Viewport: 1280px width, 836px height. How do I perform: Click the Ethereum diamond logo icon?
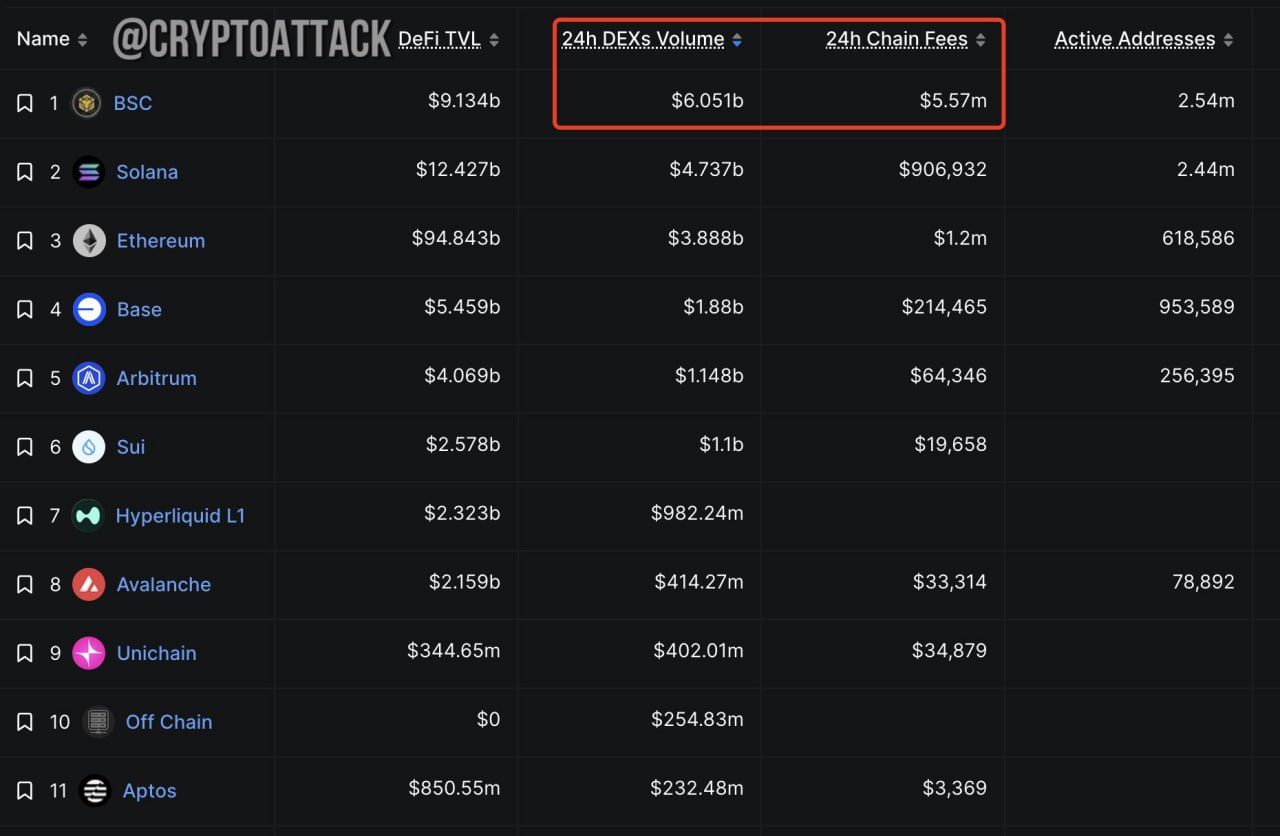[89, 241]
